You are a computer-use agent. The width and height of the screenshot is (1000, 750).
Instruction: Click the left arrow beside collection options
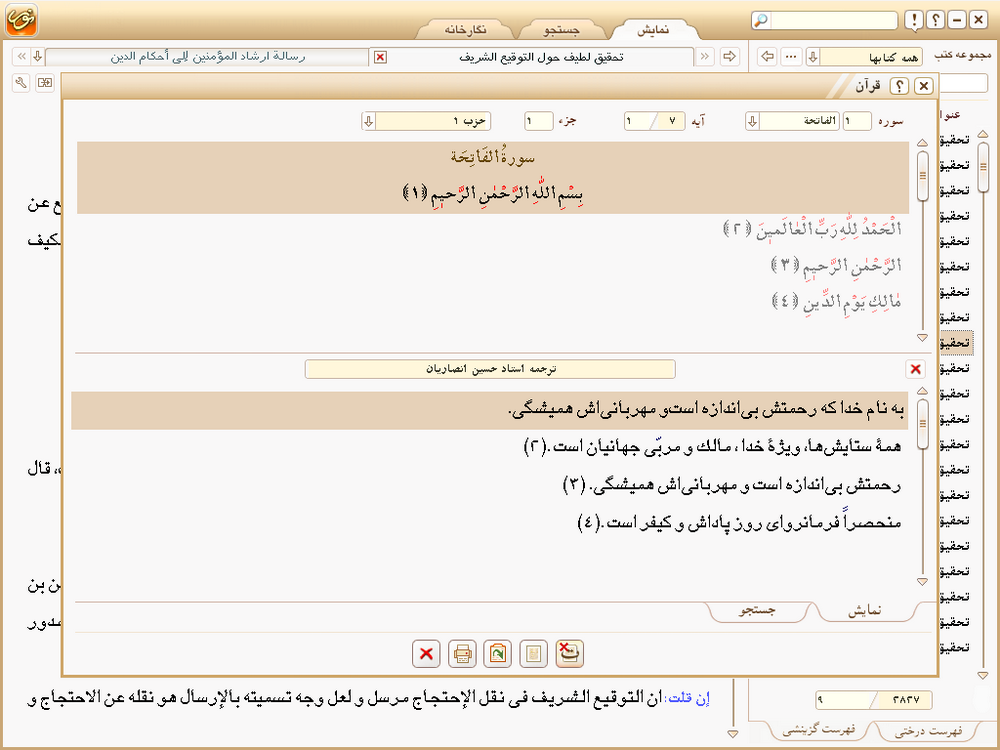point(768,57)
